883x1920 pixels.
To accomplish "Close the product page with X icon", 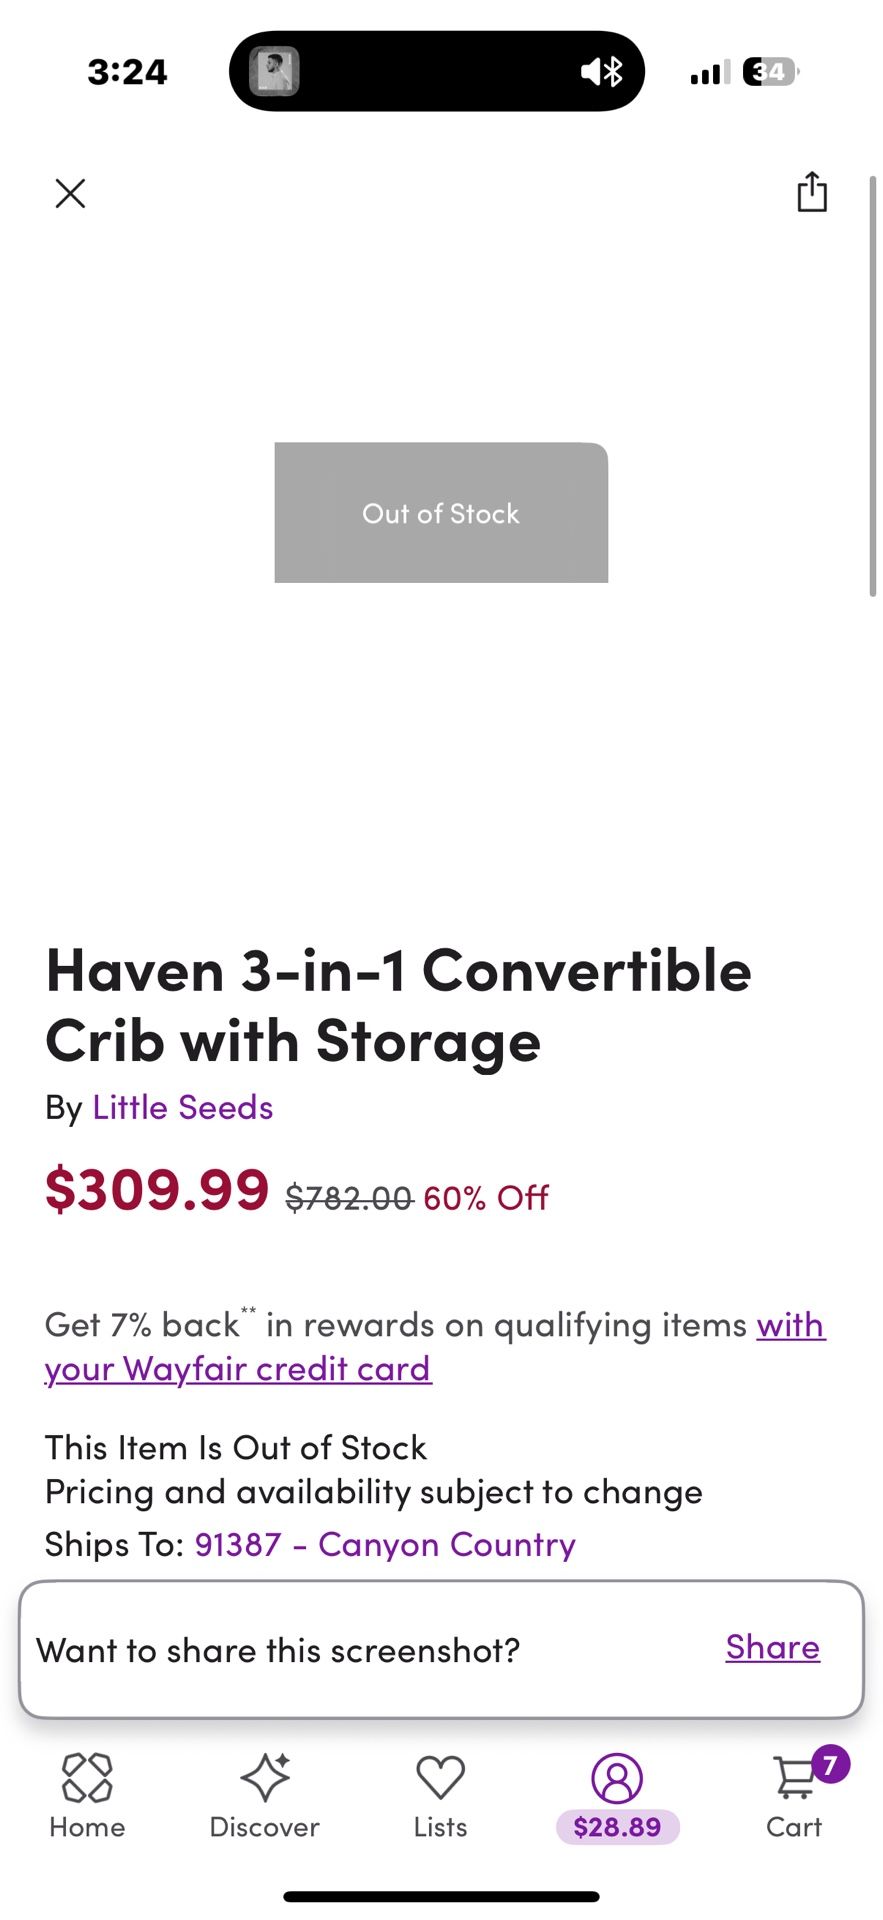I will (70, 193).
